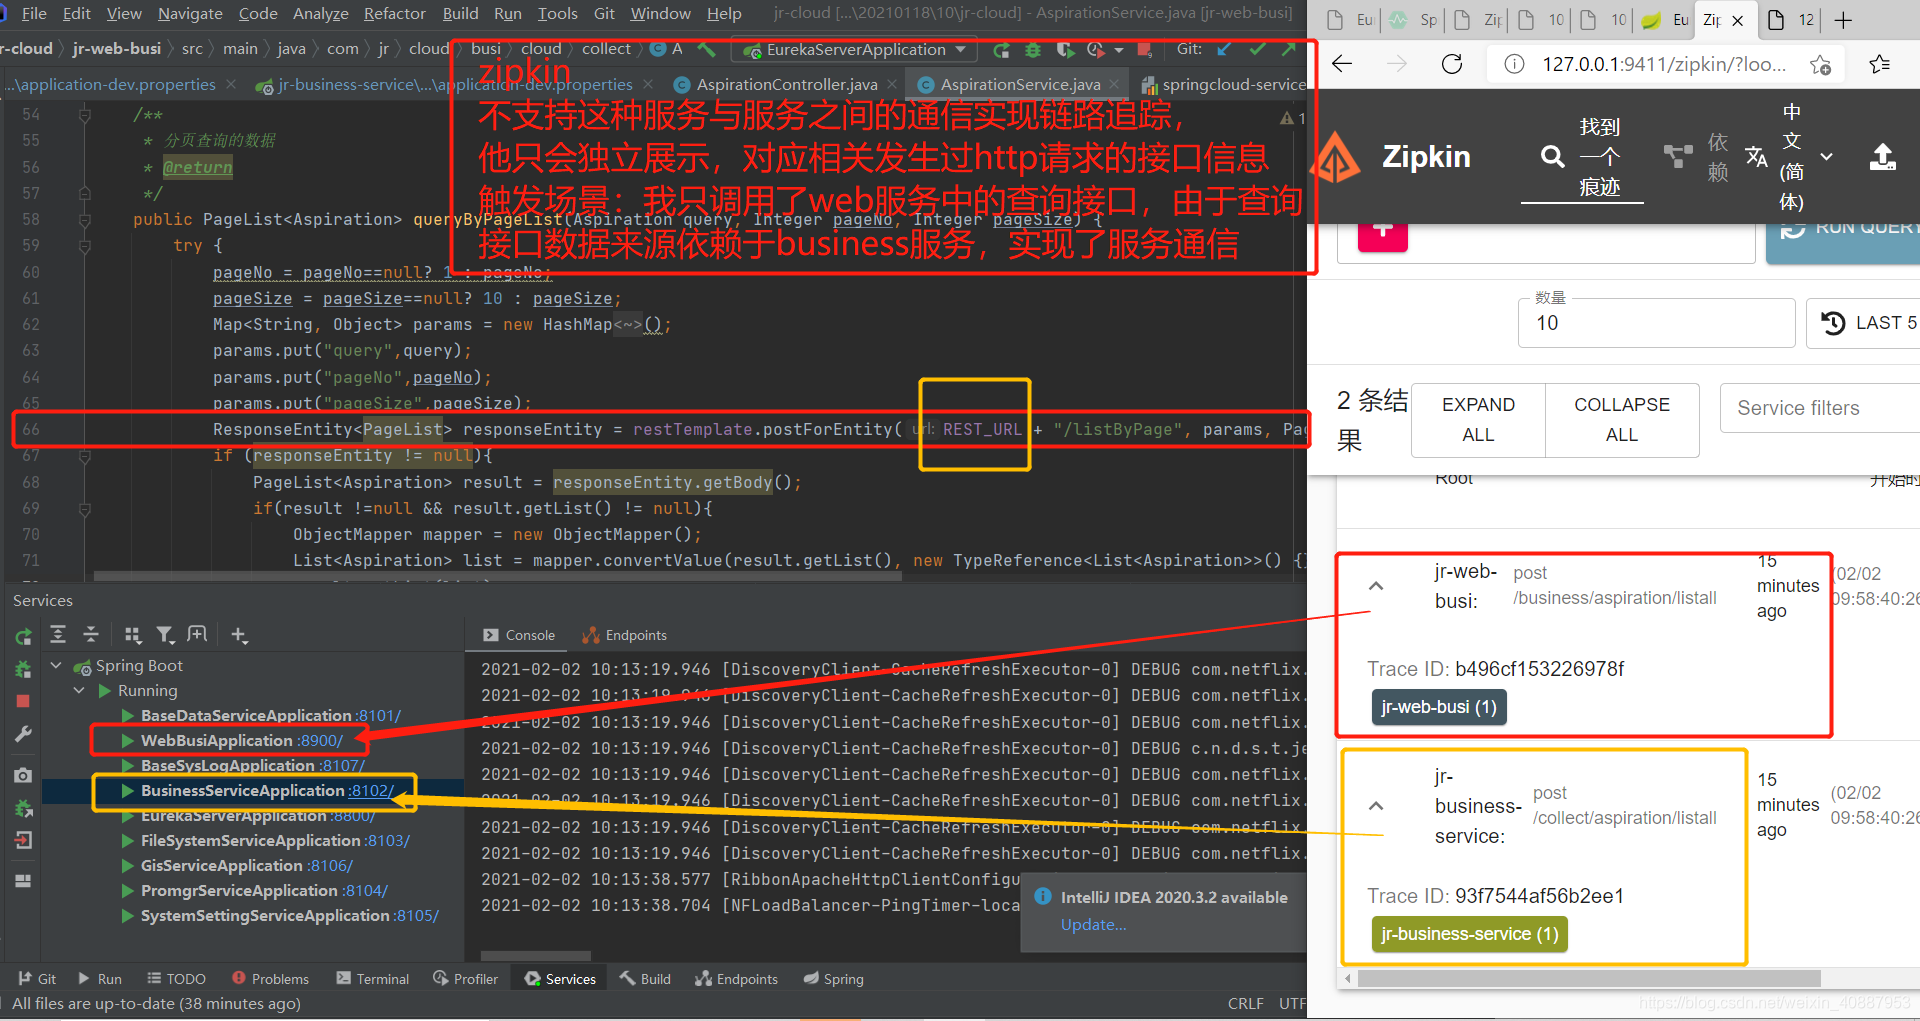Close the AspirationService.java editor tab

pos(1114,85)
